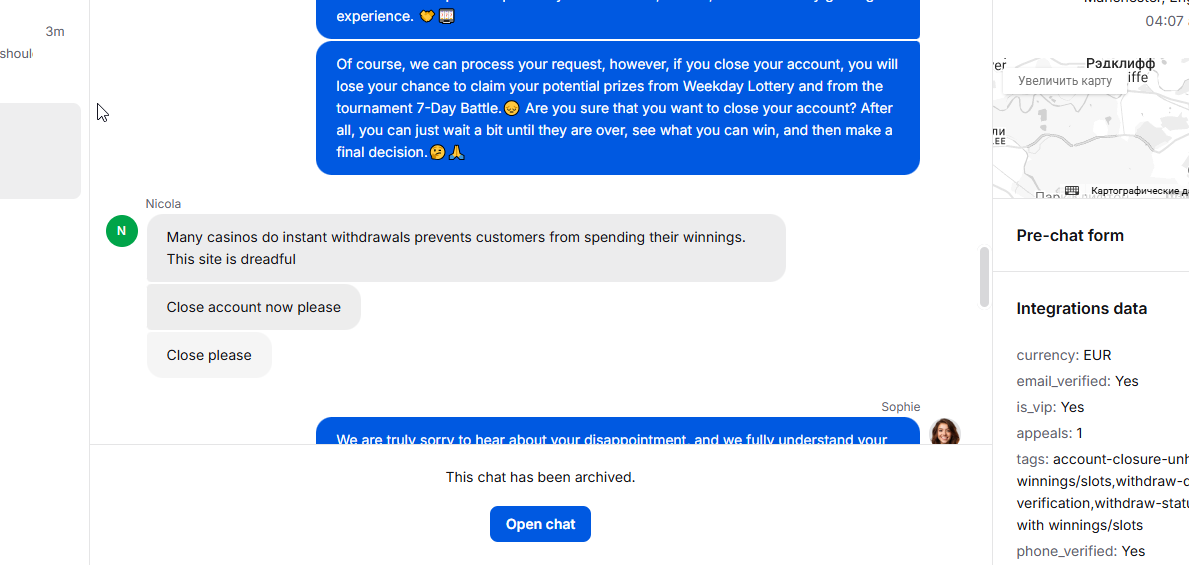
Task: Click the blue Weekday Lottery message bubble
Action: click(x=617, y=108)
